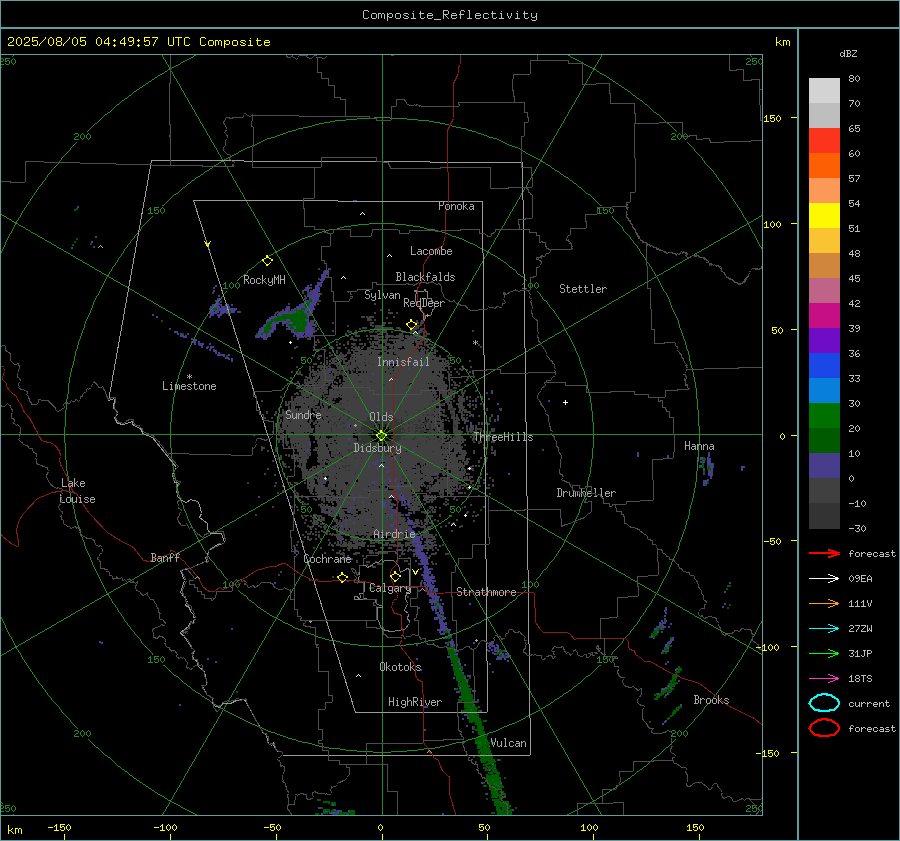This screenshot has width=900, height=841.
Task: Click the current legend label
Action: pyautogui.click(x=869, y=703)
